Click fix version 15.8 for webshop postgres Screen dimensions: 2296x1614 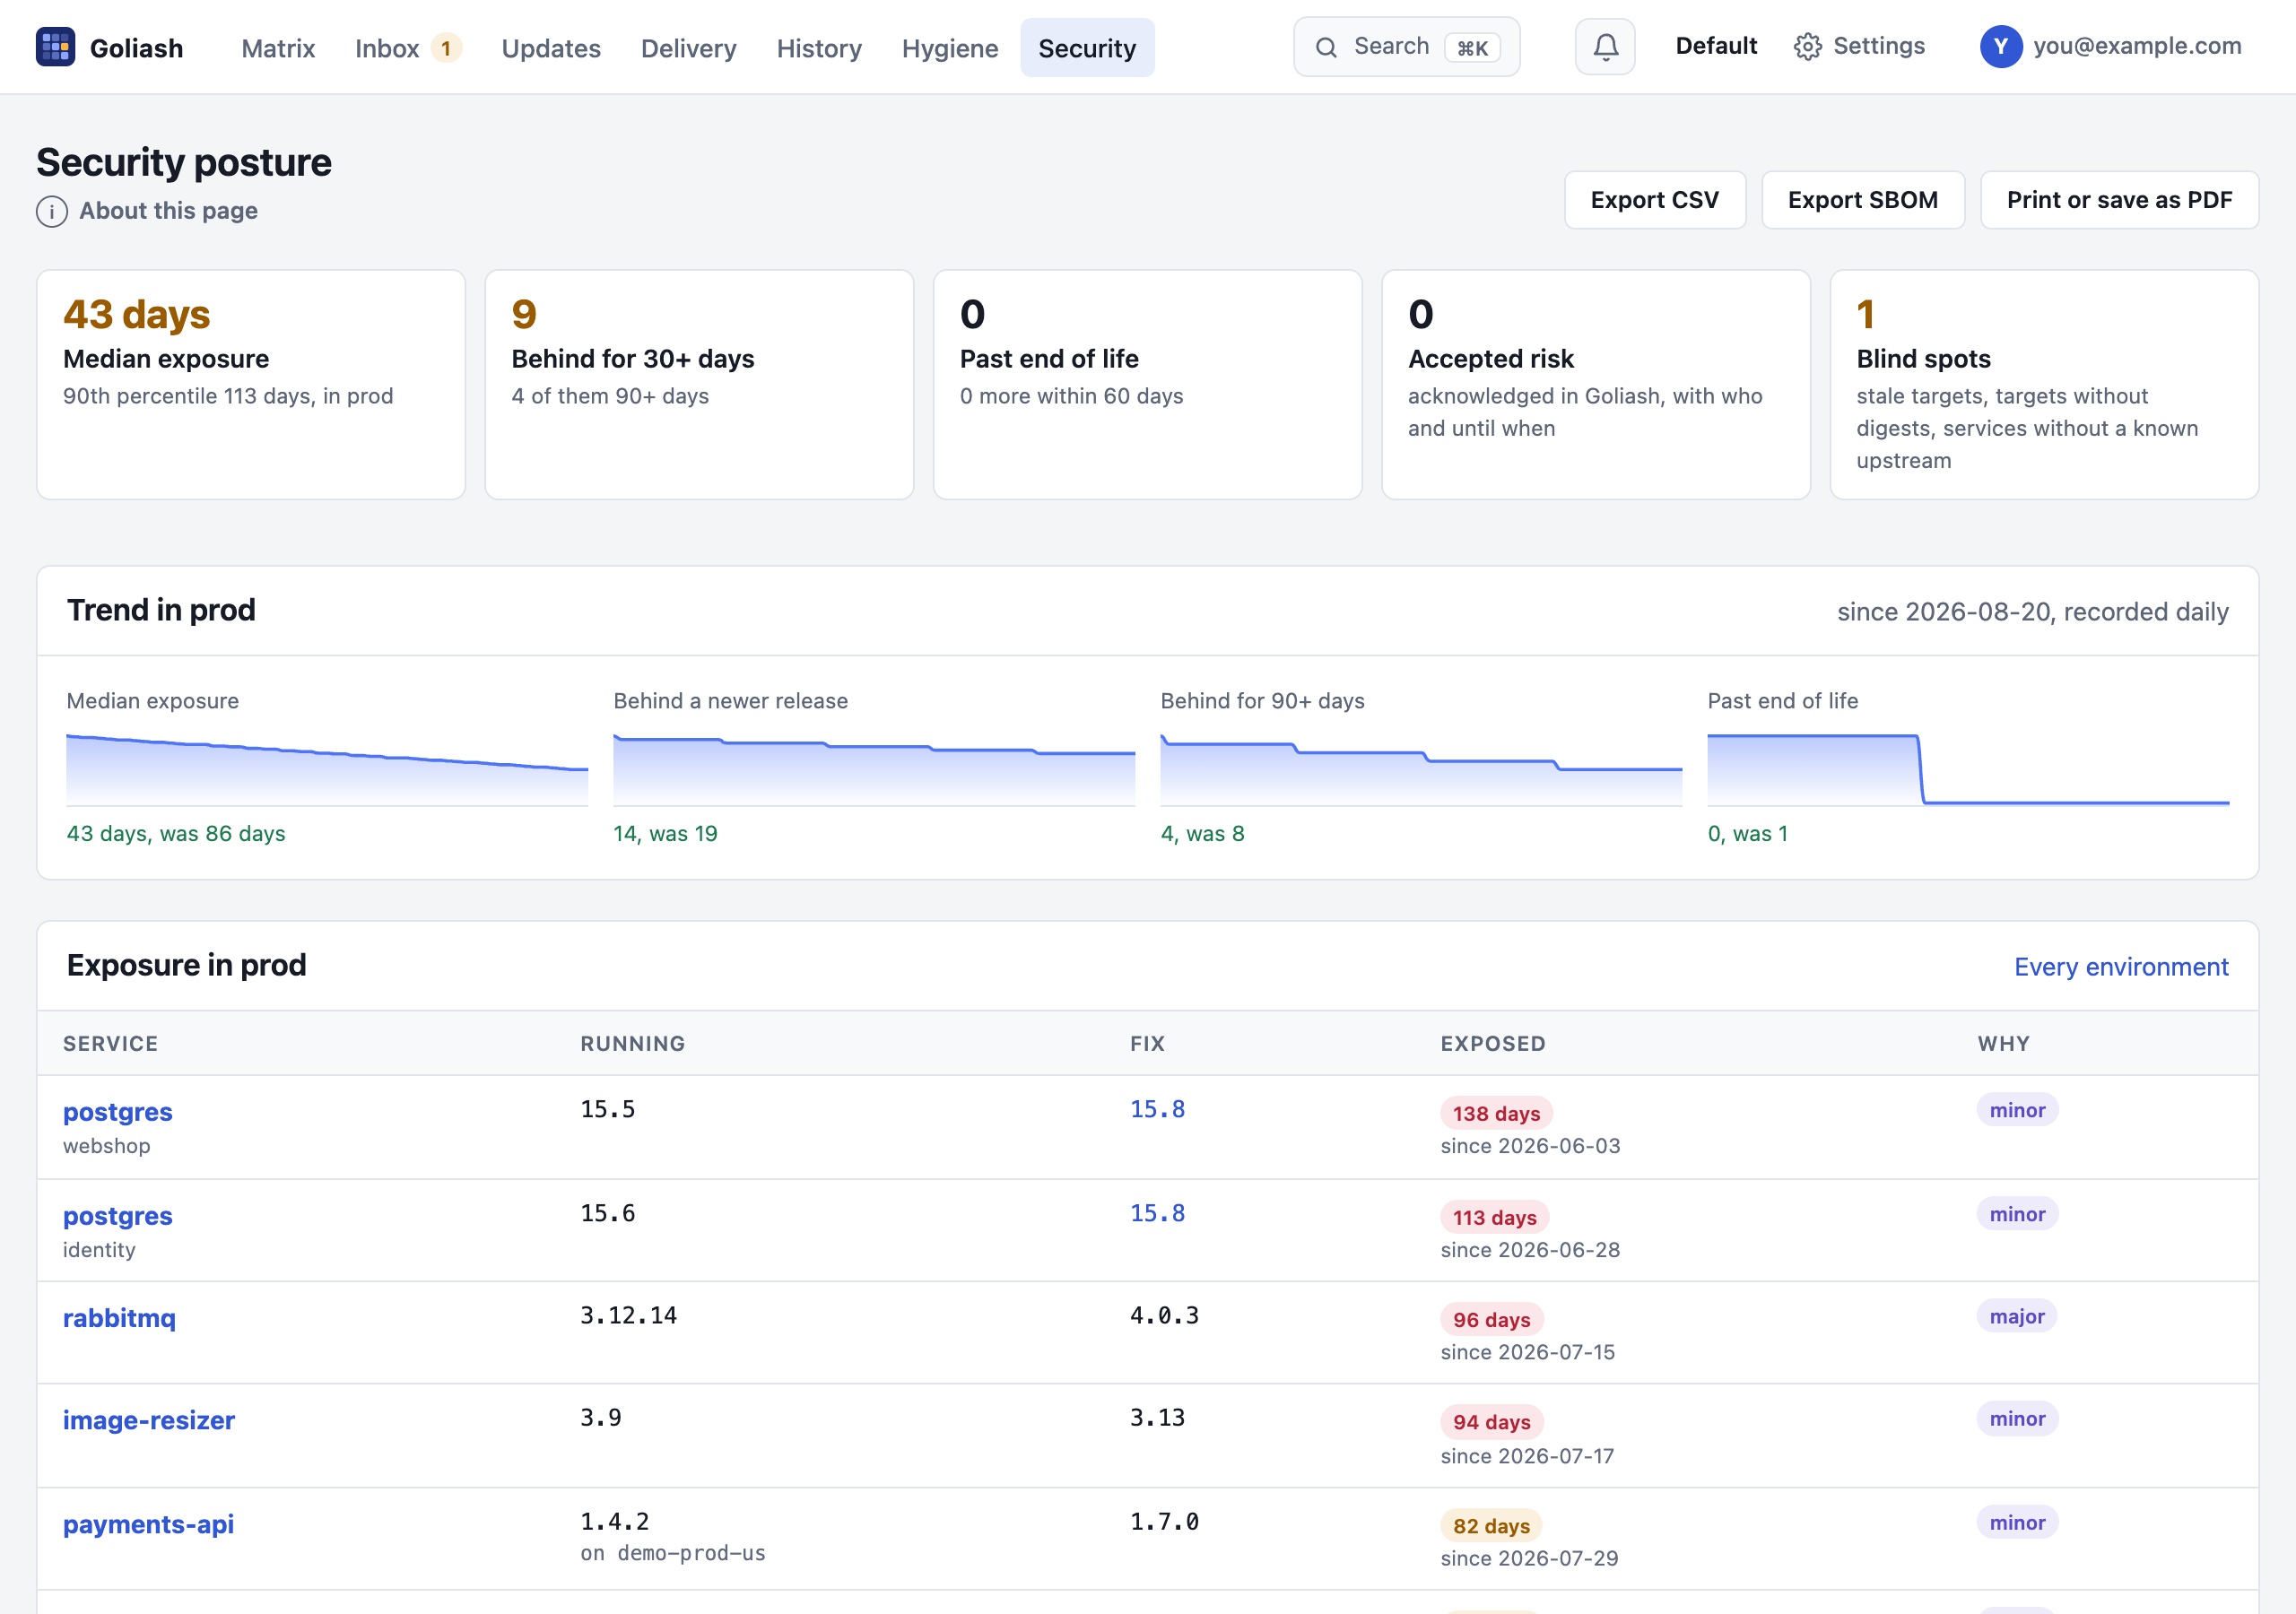click(x=1157, y=1109)
